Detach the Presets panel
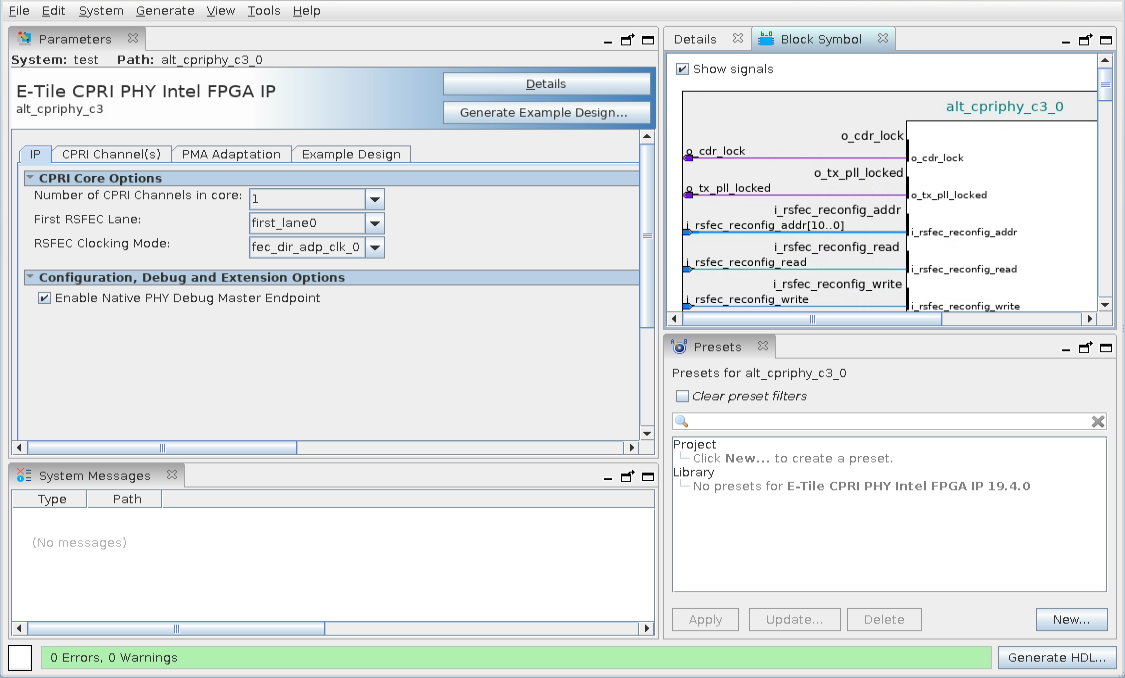 (x=1086, y=348)
